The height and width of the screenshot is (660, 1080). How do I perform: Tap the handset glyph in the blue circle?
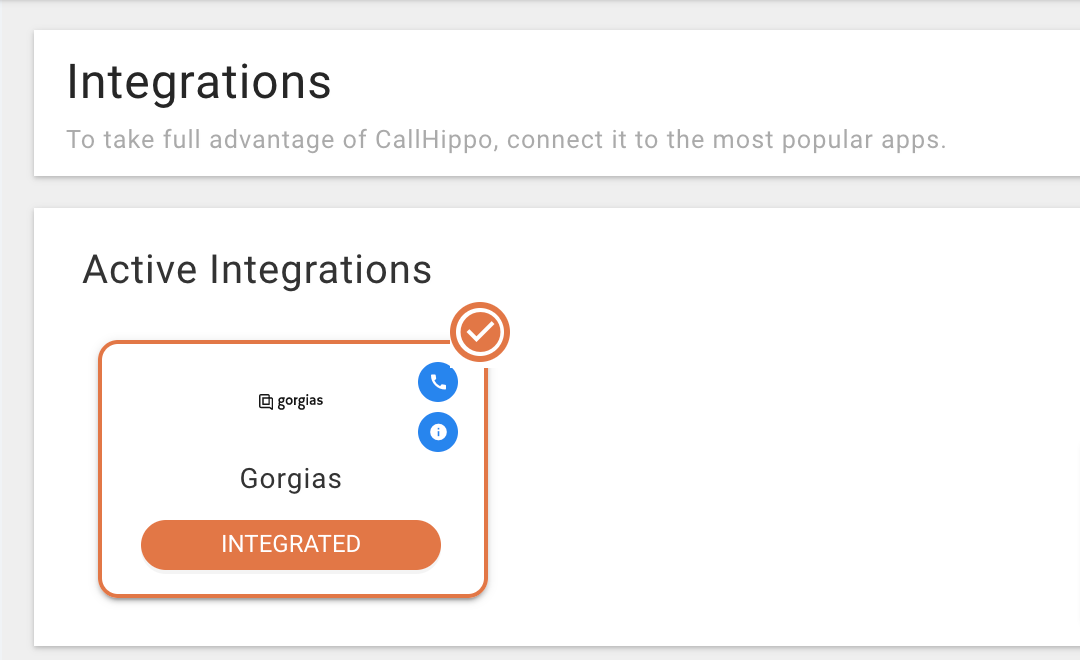point(437,382)
